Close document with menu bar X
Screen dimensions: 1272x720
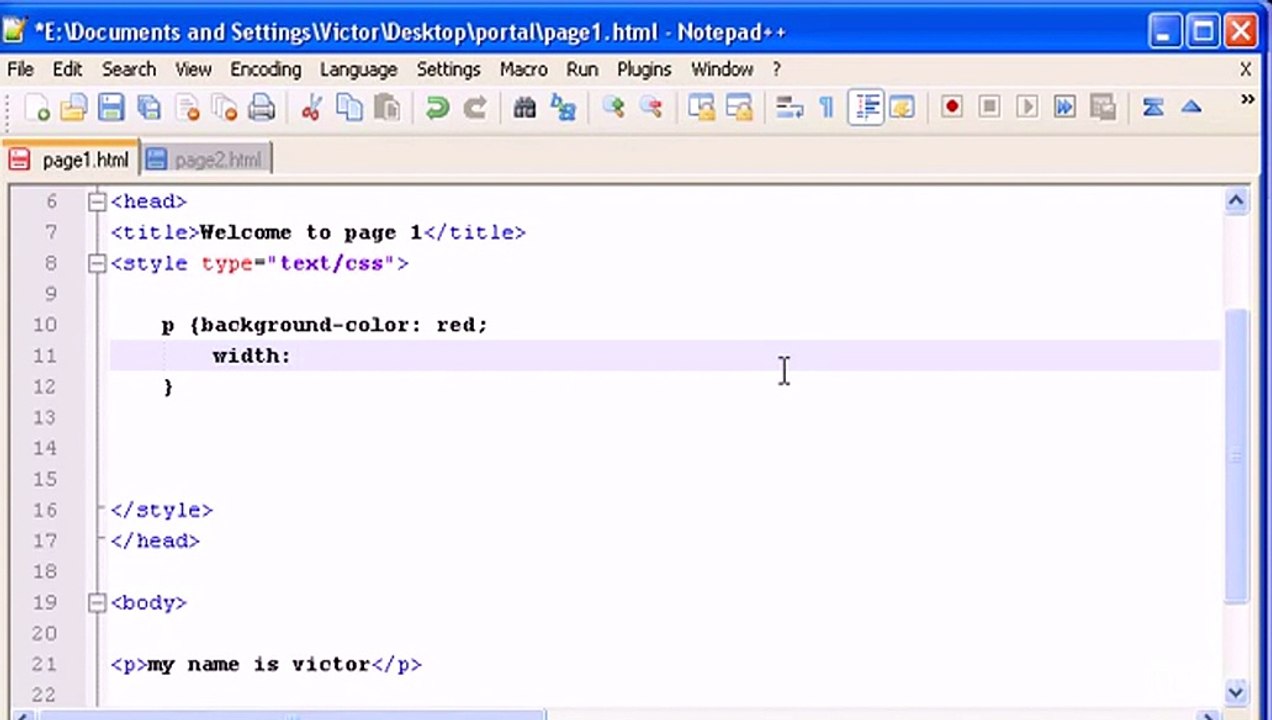click(x=1245, y=69)
